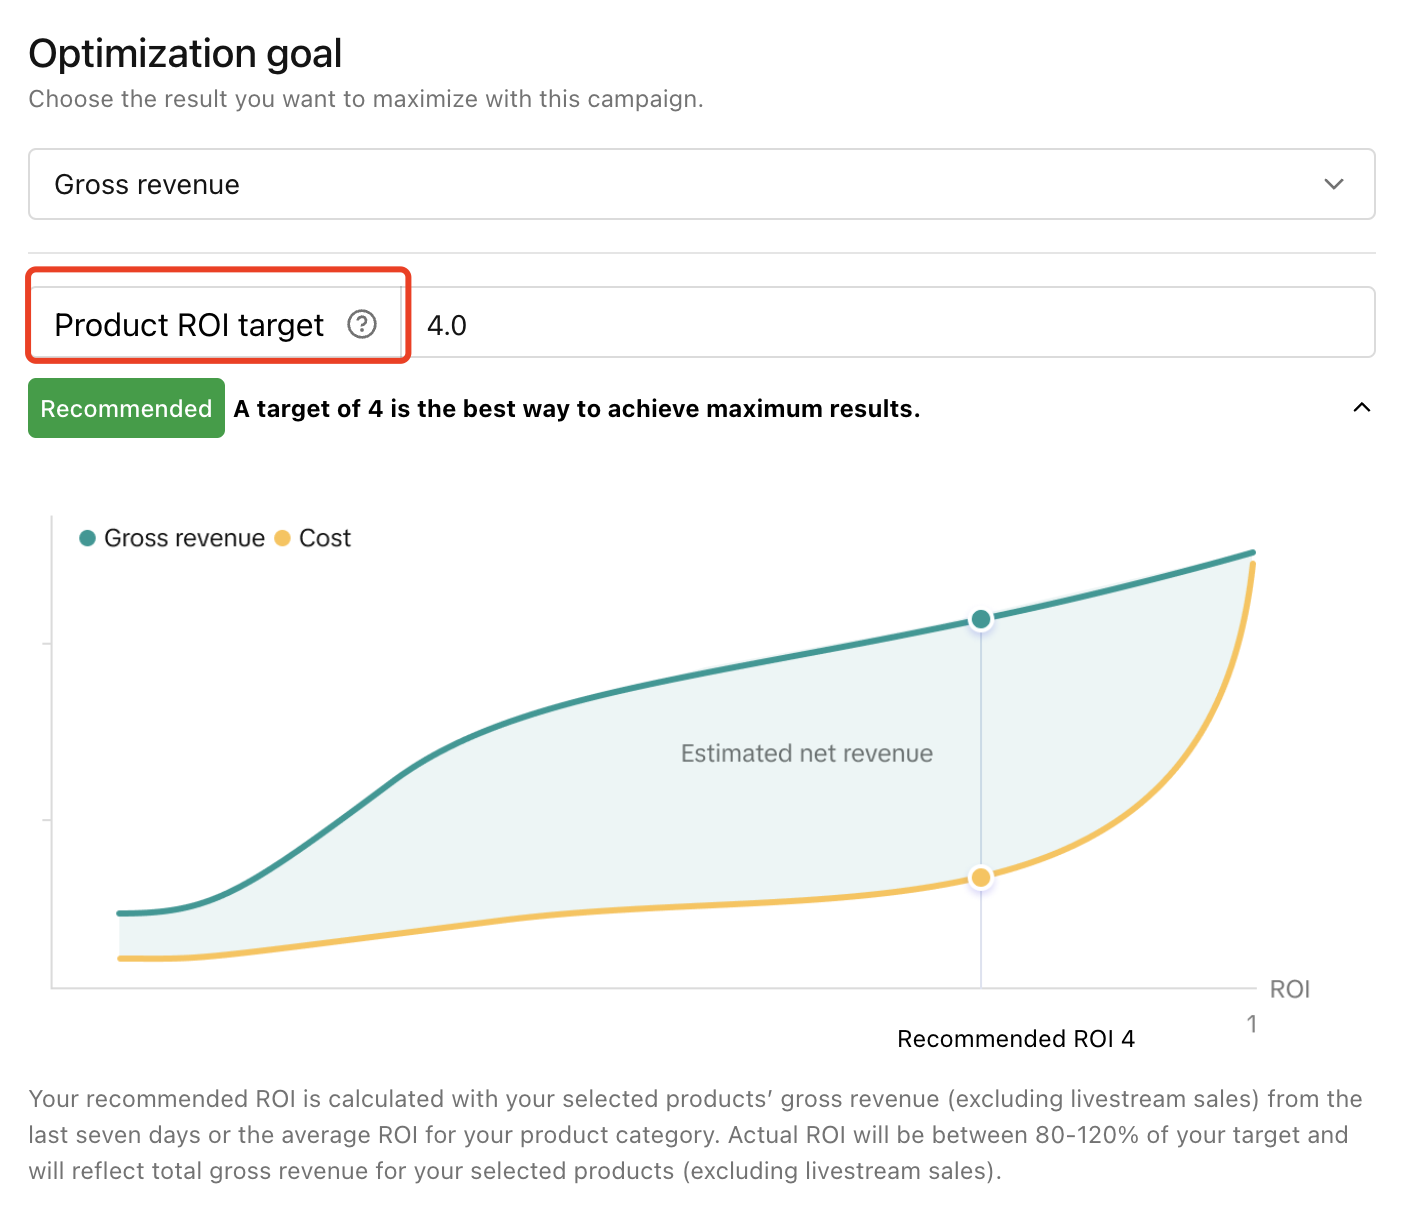This screenshot has height=1224, width=1418.
Task: Click the Product ROI target help icon
Action: click(x=361, y=324)
